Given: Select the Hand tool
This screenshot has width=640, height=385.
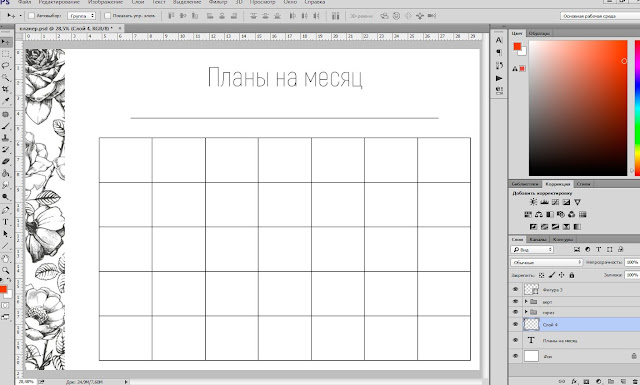Looking at the screenshot, I should (6, 258).
